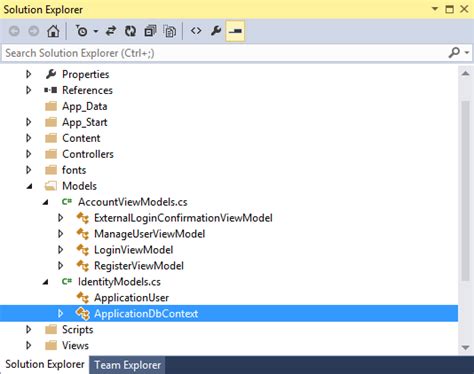This screenshot has width=474, height=374.
Task: Click the Refresh toolbar icon
Action: (130, 31)
